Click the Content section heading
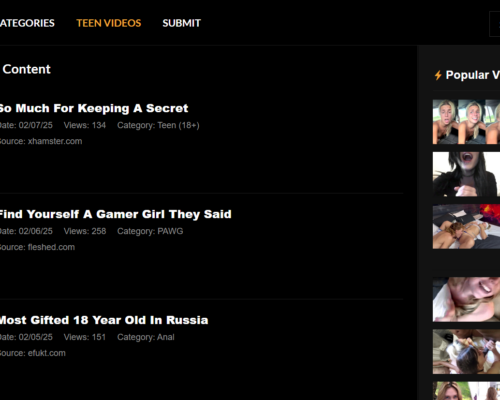 [x=26, y=69]
